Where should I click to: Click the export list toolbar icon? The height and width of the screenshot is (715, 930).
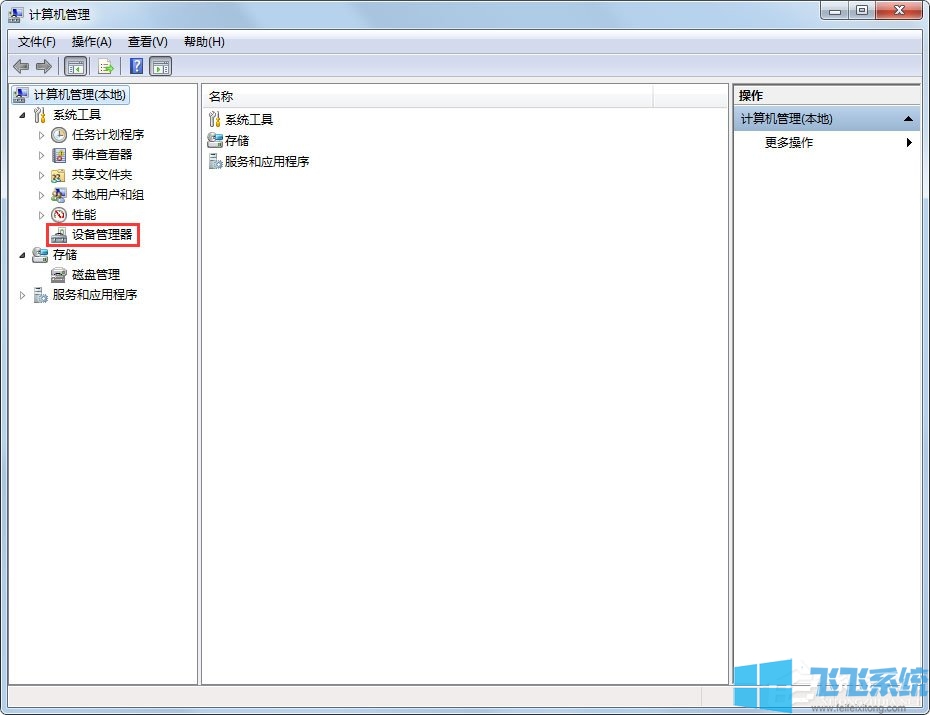click(x=106, y=66)
